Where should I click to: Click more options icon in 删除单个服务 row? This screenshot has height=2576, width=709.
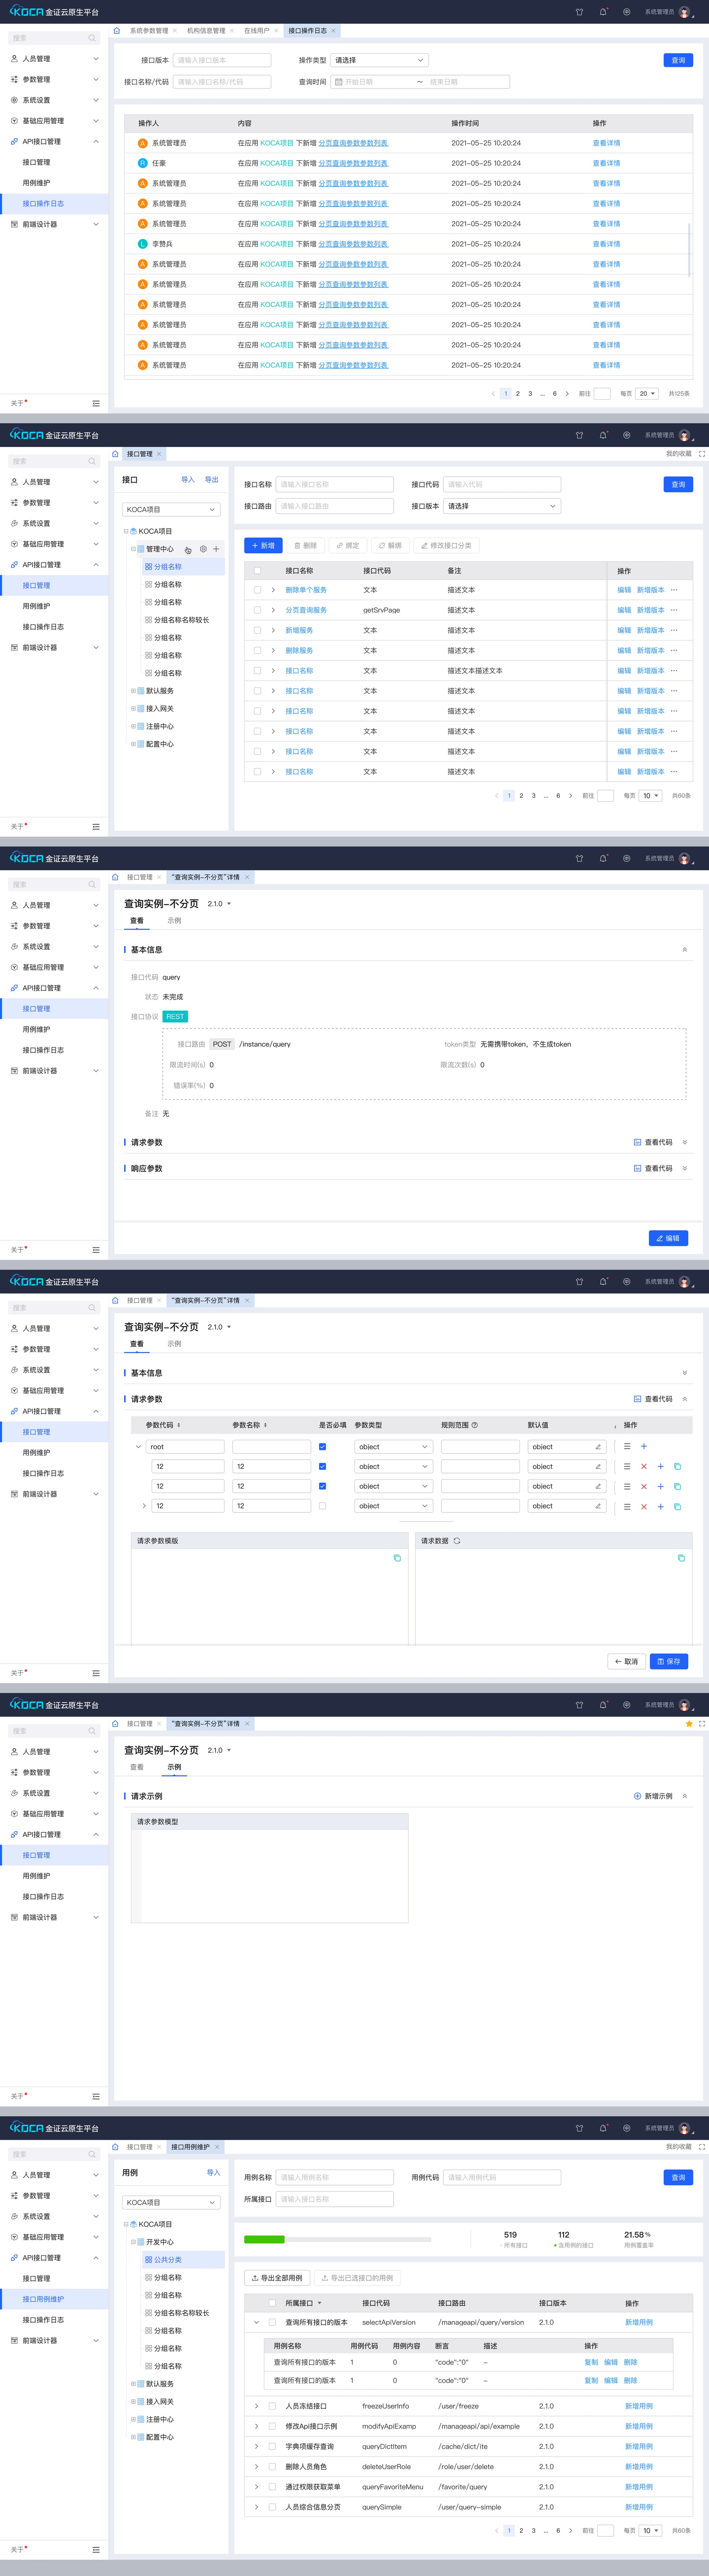pyautogui.click(x=674, y=590)
